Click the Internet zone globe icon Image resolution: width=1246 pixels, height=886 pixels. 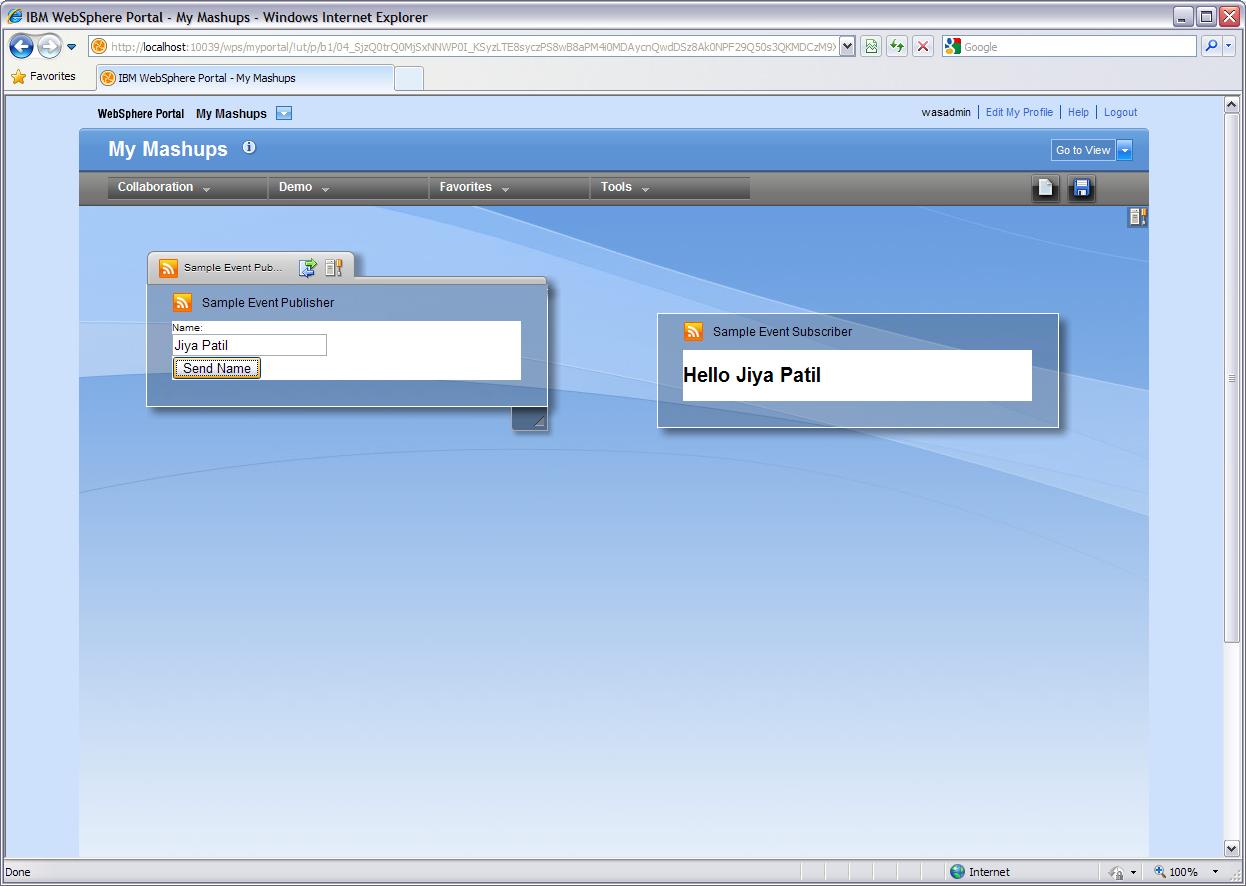(957, 872)
